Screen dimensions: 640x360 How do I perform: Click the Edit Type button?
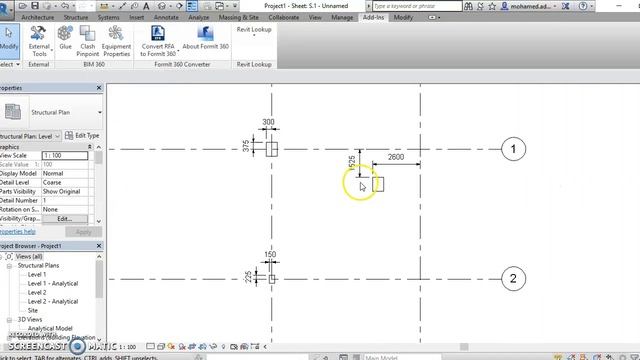82,136
